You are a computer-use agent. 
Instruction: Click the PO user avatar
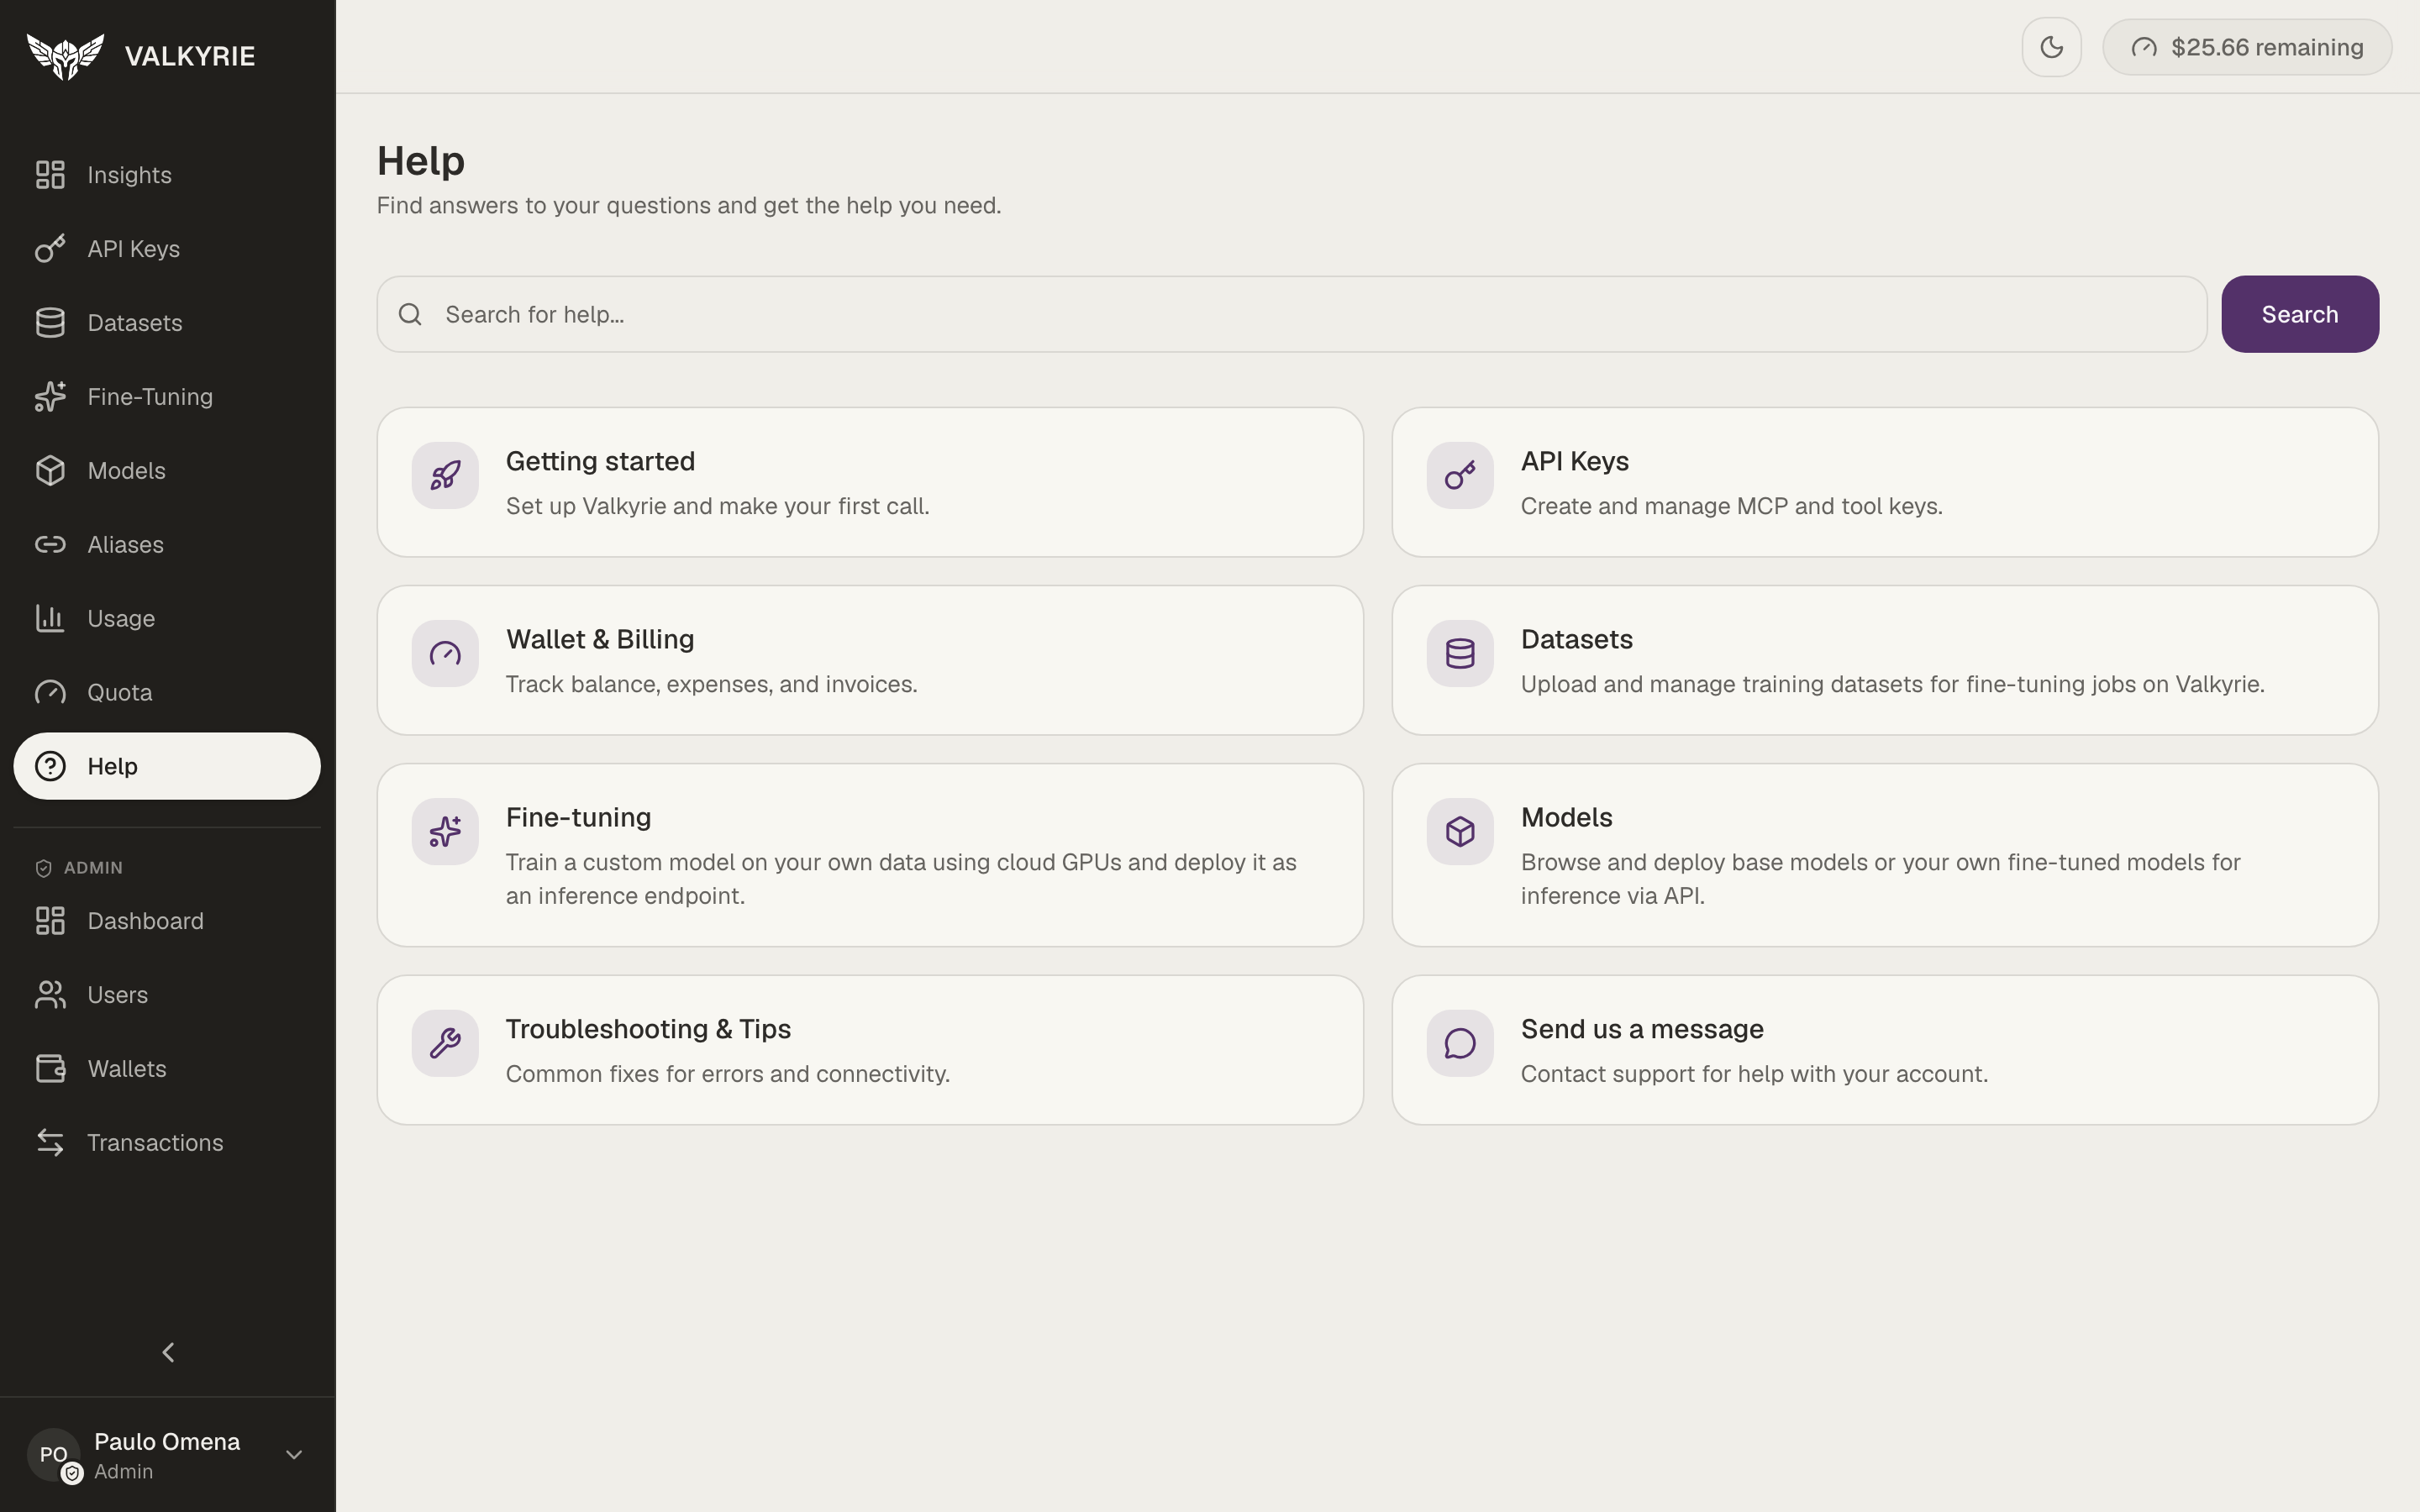pos(54,1455)
